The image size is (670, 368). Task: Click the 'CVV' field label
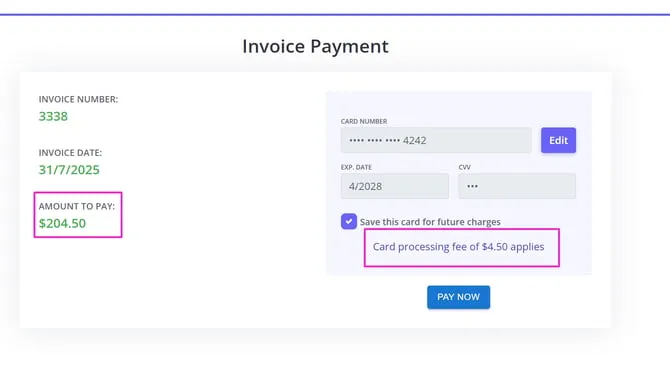[464, 167]
